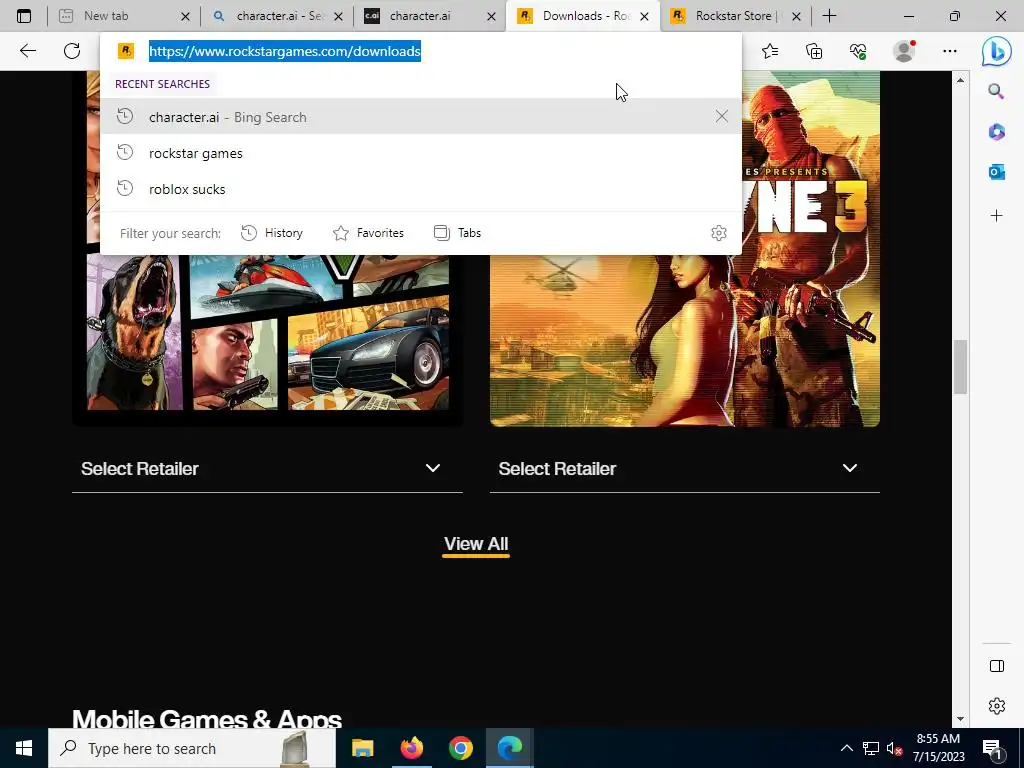Open Max Payne 3 cover artwork
This screenshot has height=768, width=1024.
(684, 341)
